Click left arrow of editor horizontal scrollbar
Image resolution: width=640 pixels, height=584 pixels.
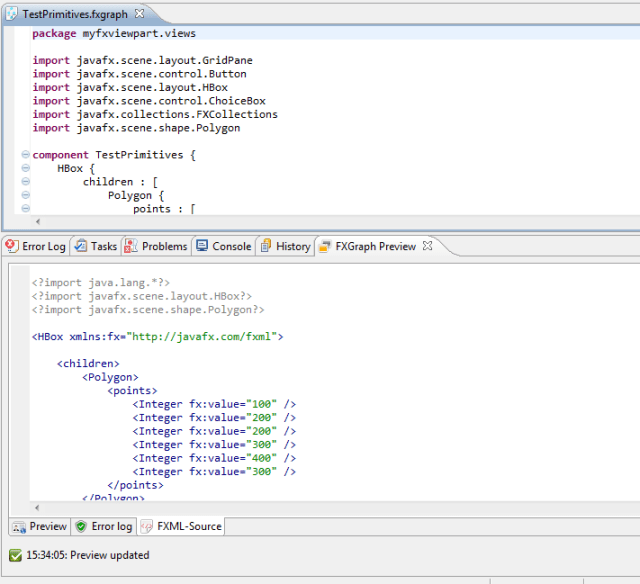pyautogui.click(x=39, y=222)
